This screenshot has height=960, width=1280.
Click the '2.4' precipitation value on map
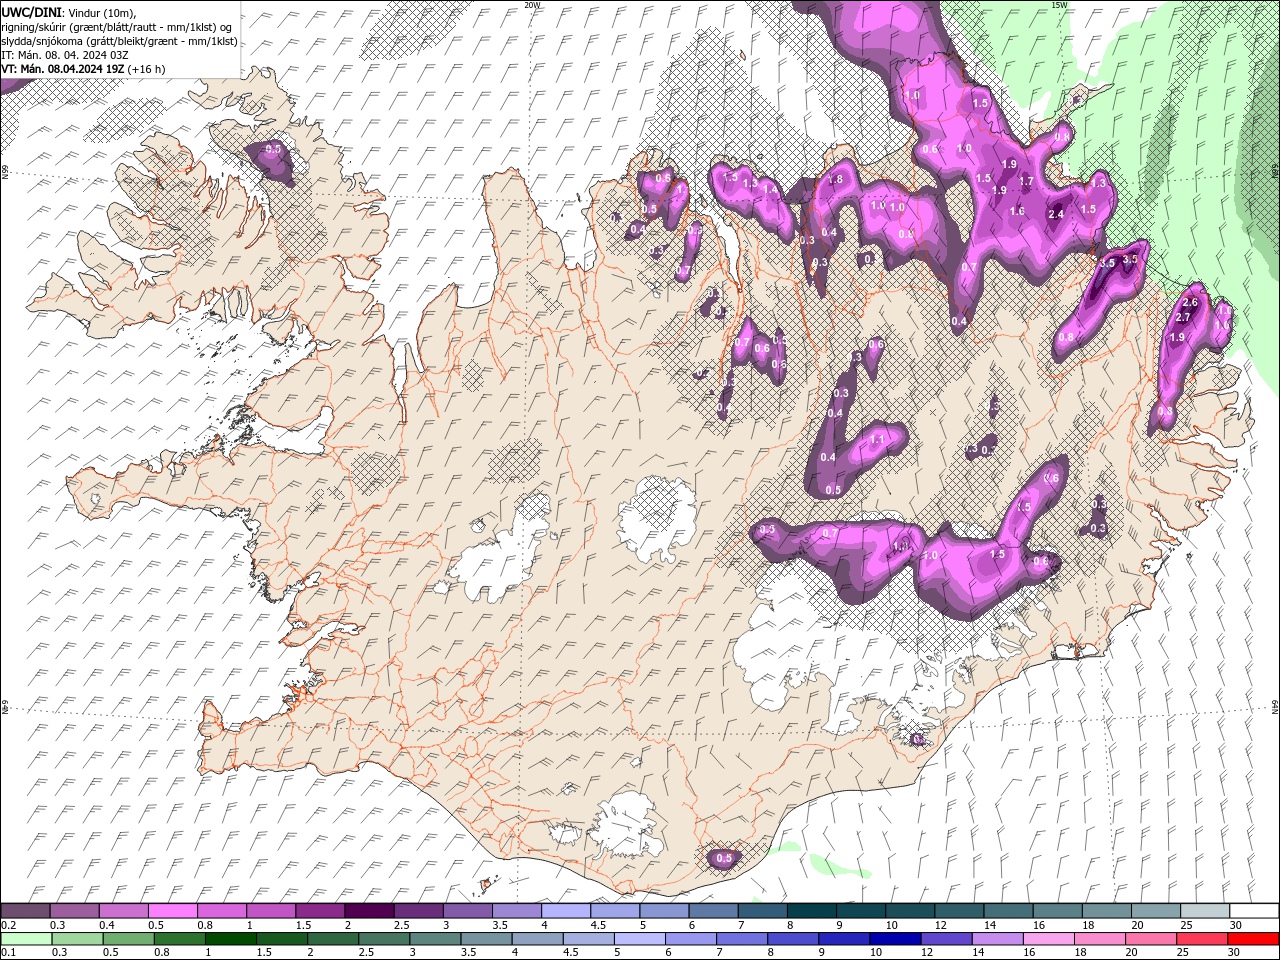(x=1056, y=214)
